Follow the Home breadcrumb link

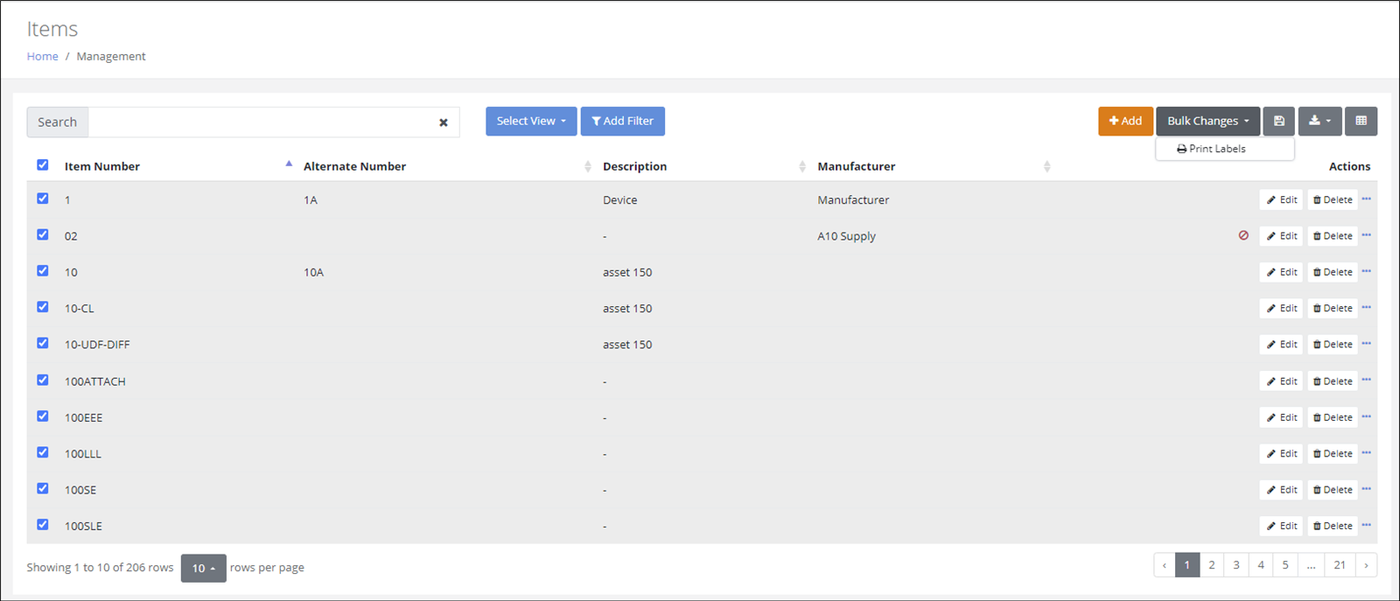42,56
